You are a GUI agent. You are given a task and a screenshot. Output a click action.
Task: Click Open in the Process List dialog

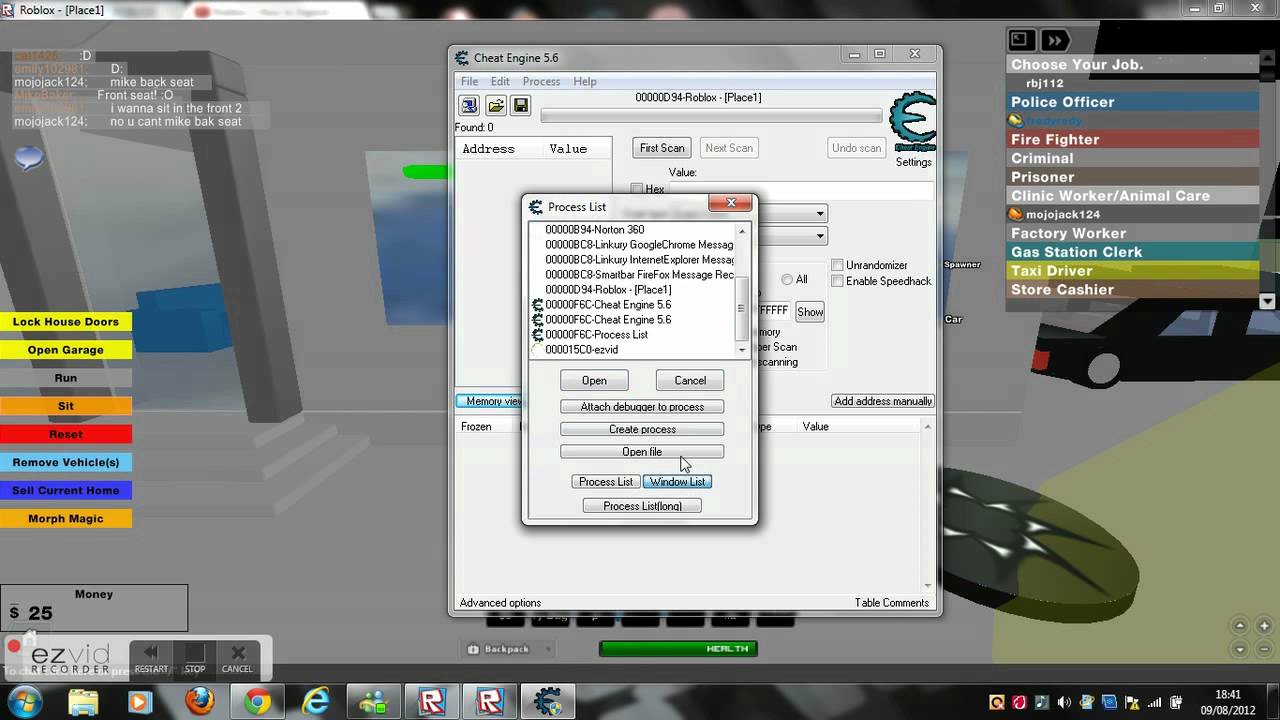[x=594, y=380]
